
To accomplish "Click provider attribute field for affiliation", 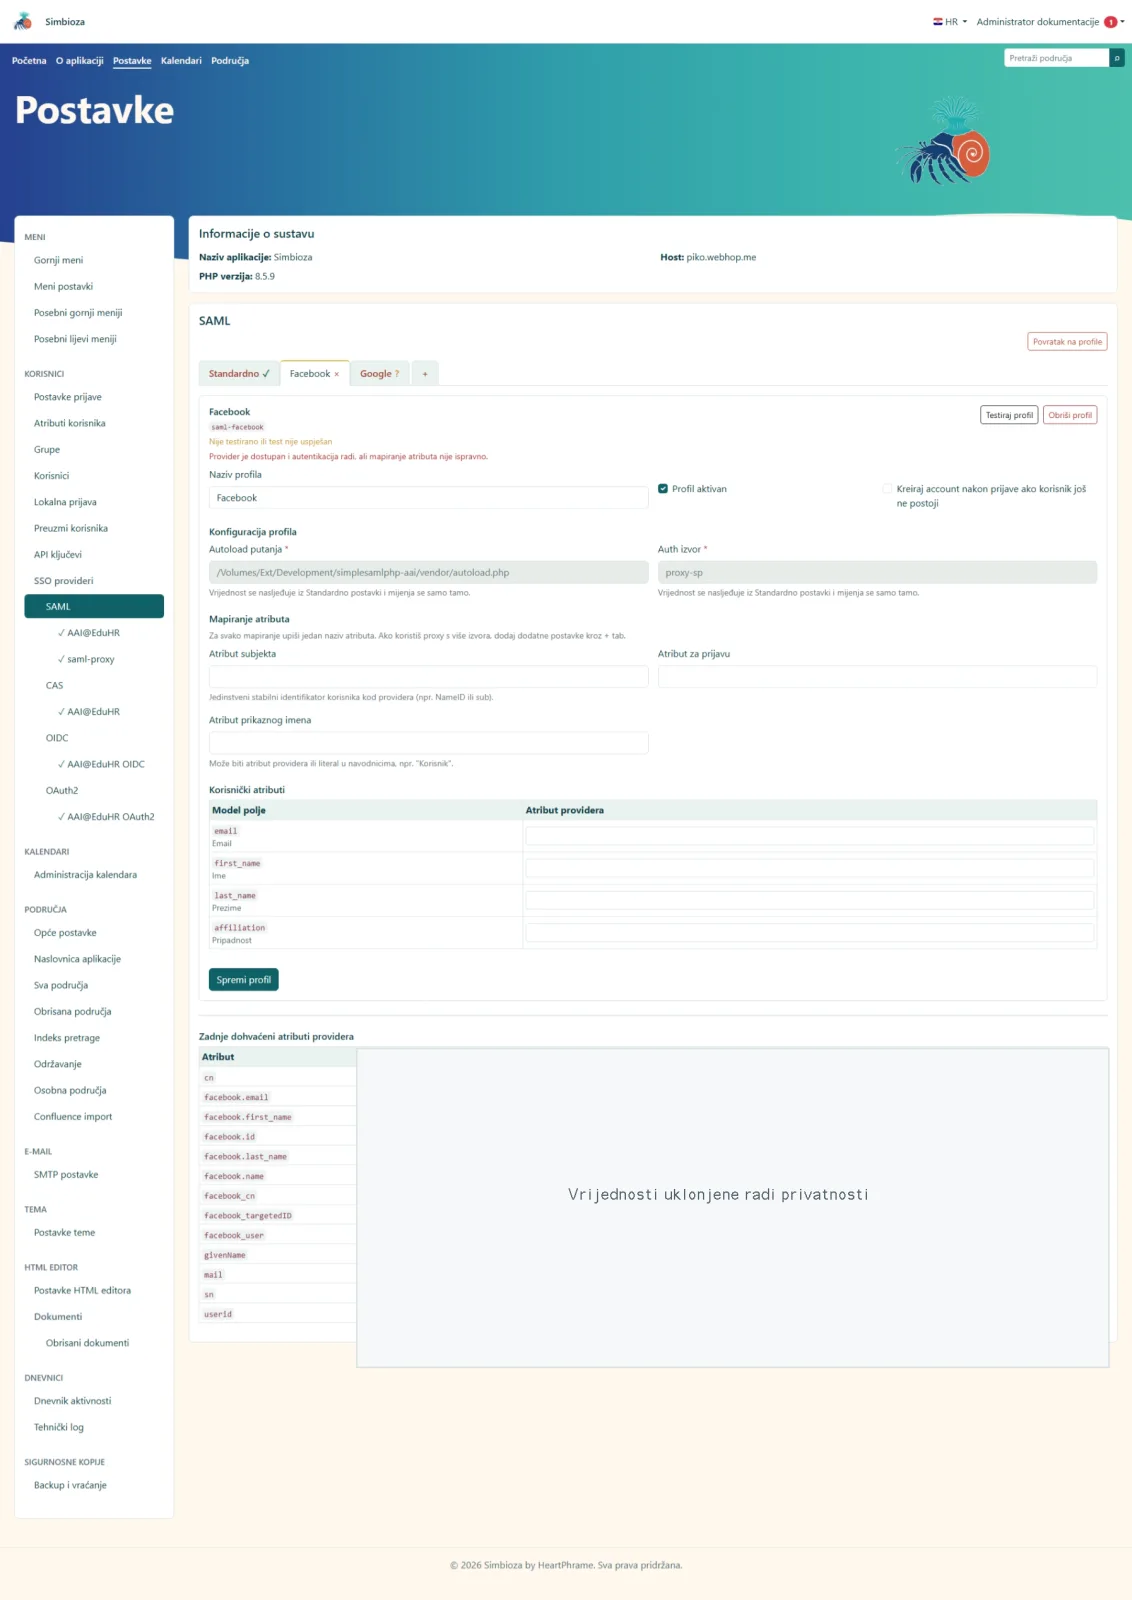I will click(x=810, y=933).
